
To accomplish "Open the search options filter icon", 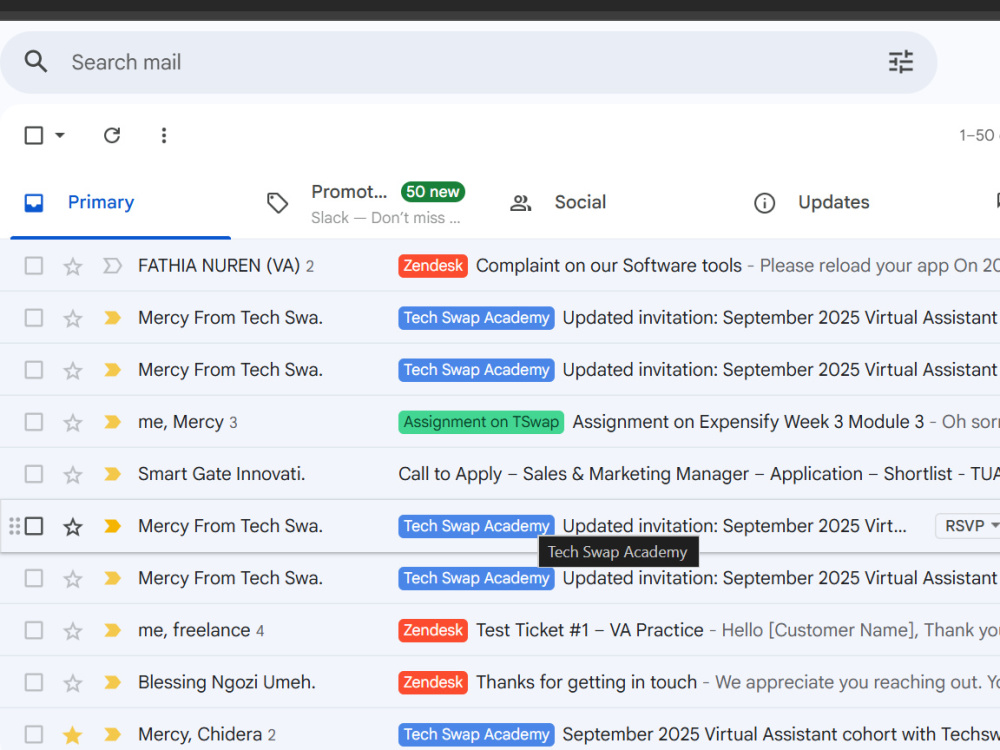I will point(901,62).
